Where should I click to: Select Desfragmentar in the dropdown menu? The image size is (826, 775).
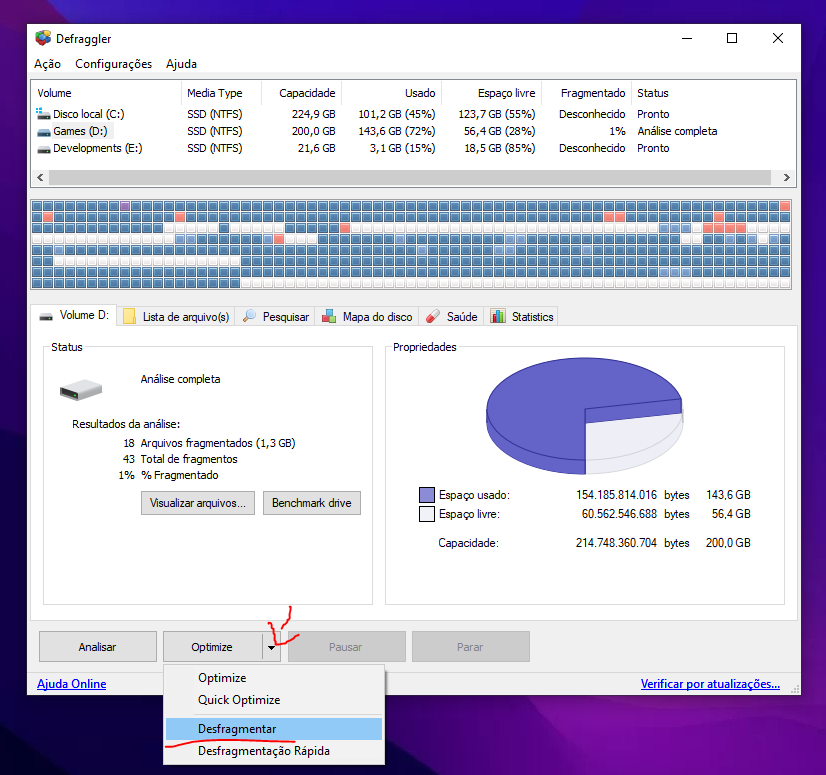[274, 729]
